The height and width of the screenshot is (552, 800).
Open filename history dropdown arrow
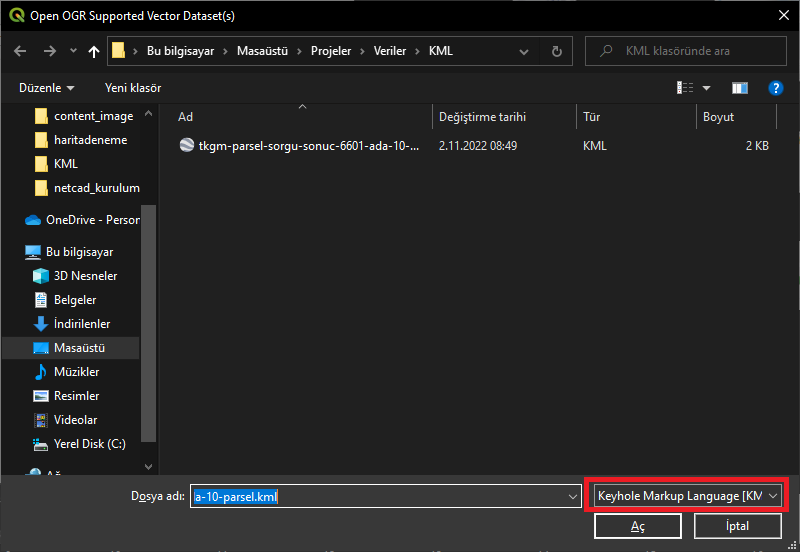[573, 496]
